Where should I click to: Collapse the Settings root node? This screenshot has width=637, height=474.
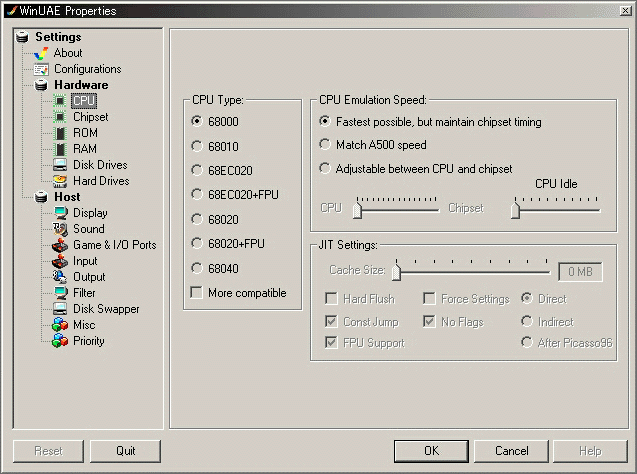(x=22, y=37)
